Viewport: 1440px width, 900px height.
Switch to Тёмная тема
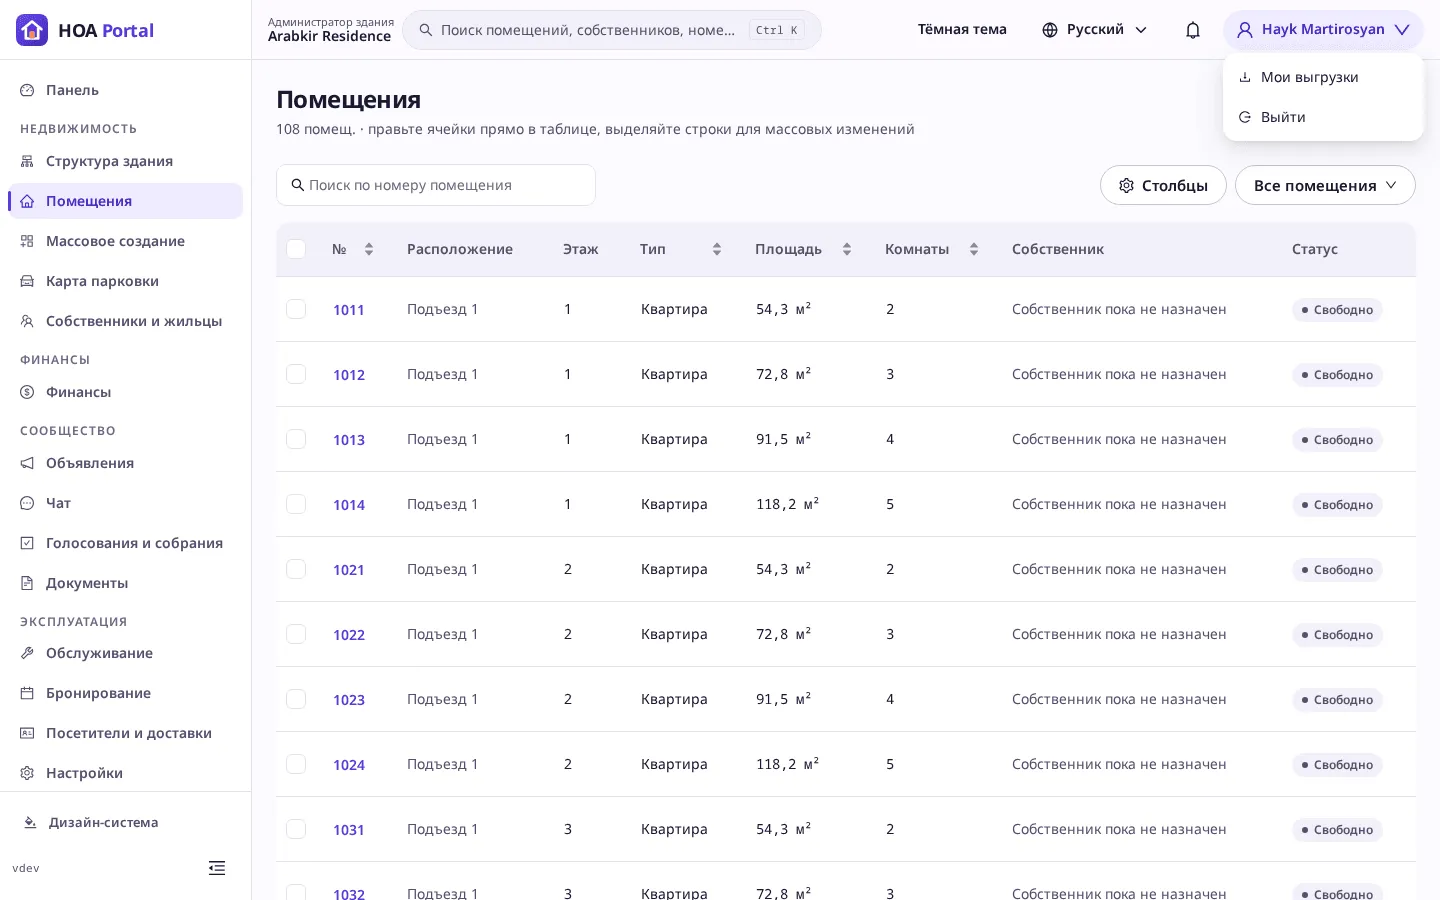[x=962, y=30]
